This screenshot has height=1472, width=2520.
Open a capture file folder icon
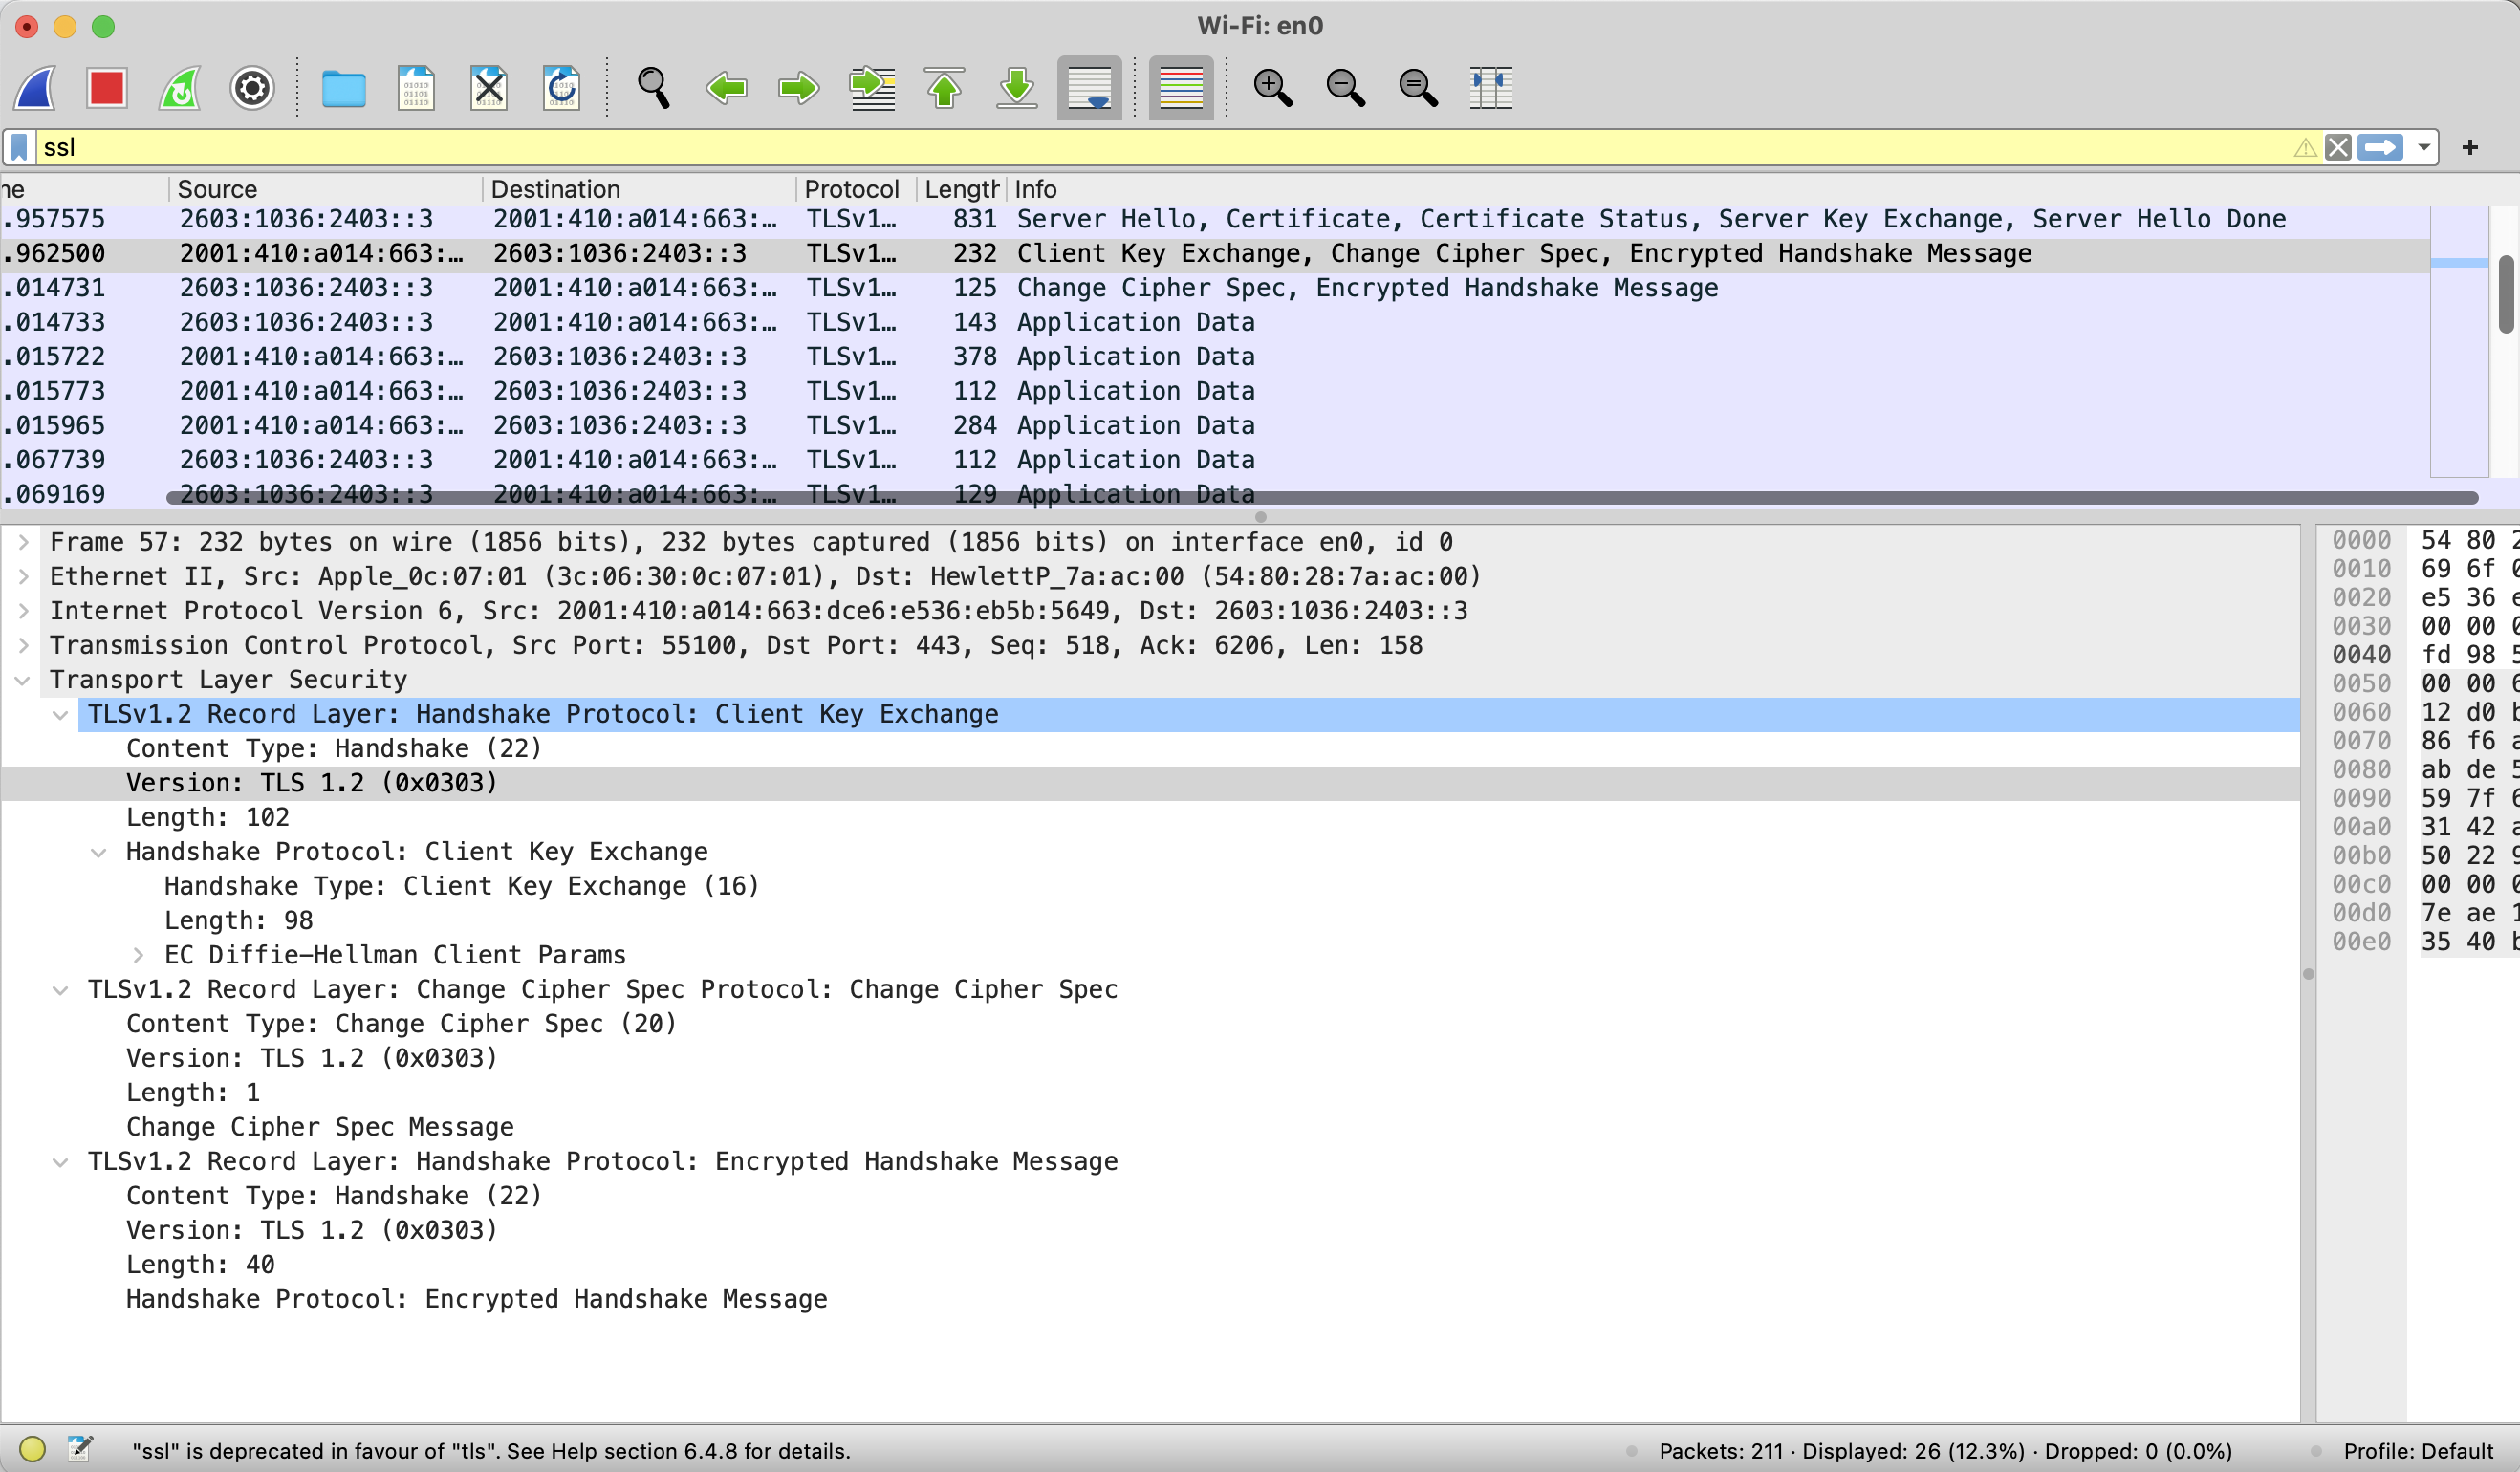343,88
